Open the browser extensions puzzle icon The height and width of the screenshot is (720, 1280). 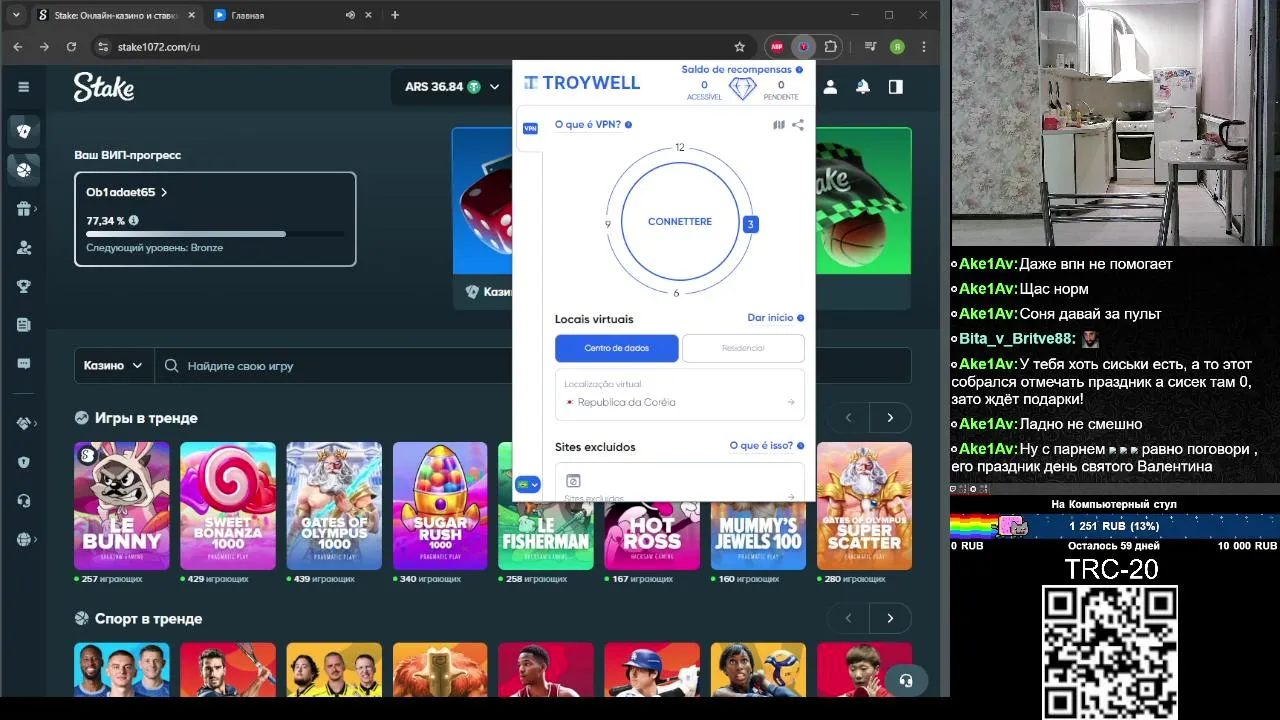pos(831,46)
